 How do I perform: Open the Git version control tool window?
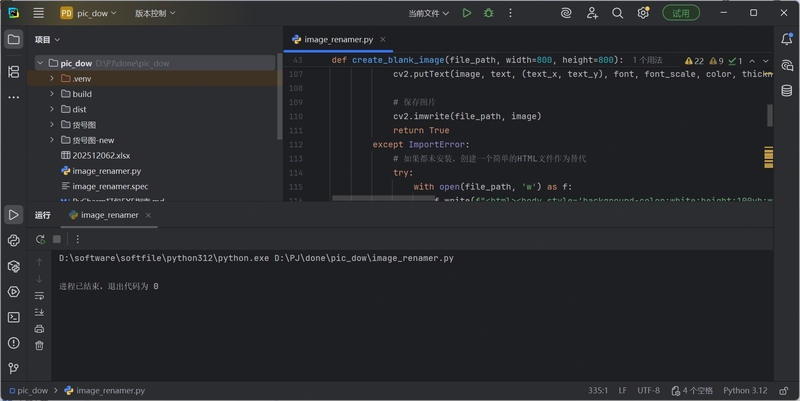tap(13, 368)
